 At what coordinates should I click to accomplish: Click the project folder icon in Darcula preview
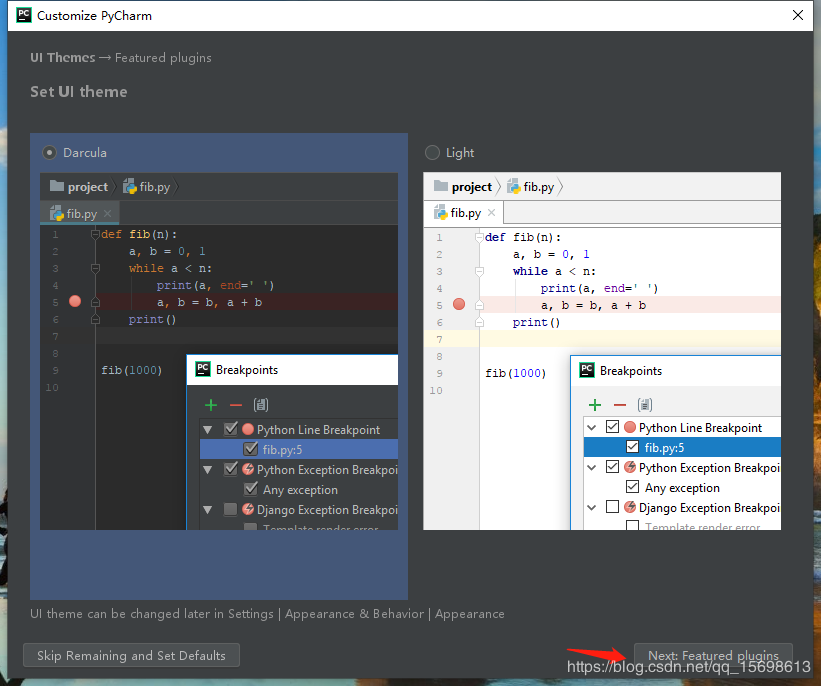[x=57, y=186]
